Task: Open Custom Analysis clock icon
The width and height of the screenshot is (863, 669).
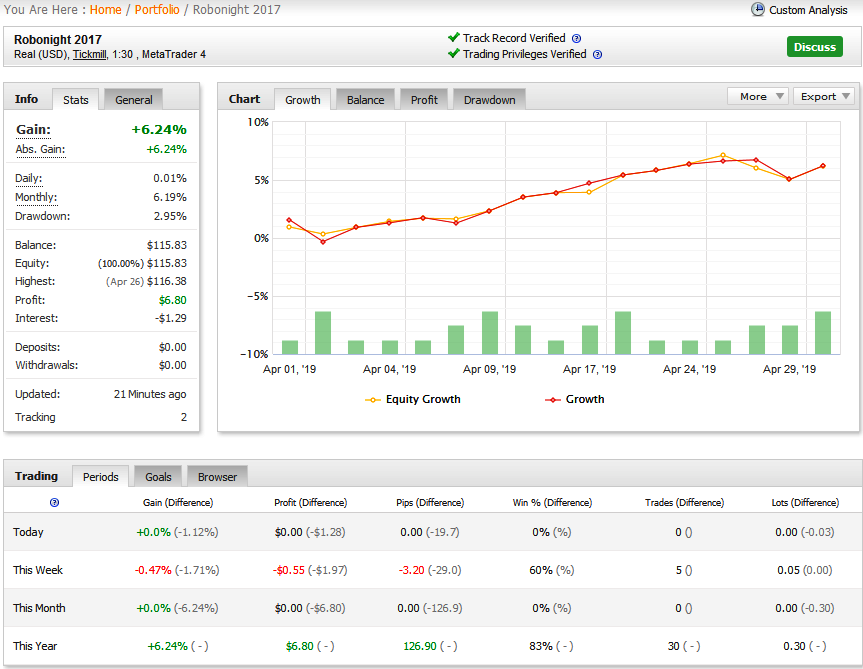Action: pyautogui.click(x=758, y=9)
